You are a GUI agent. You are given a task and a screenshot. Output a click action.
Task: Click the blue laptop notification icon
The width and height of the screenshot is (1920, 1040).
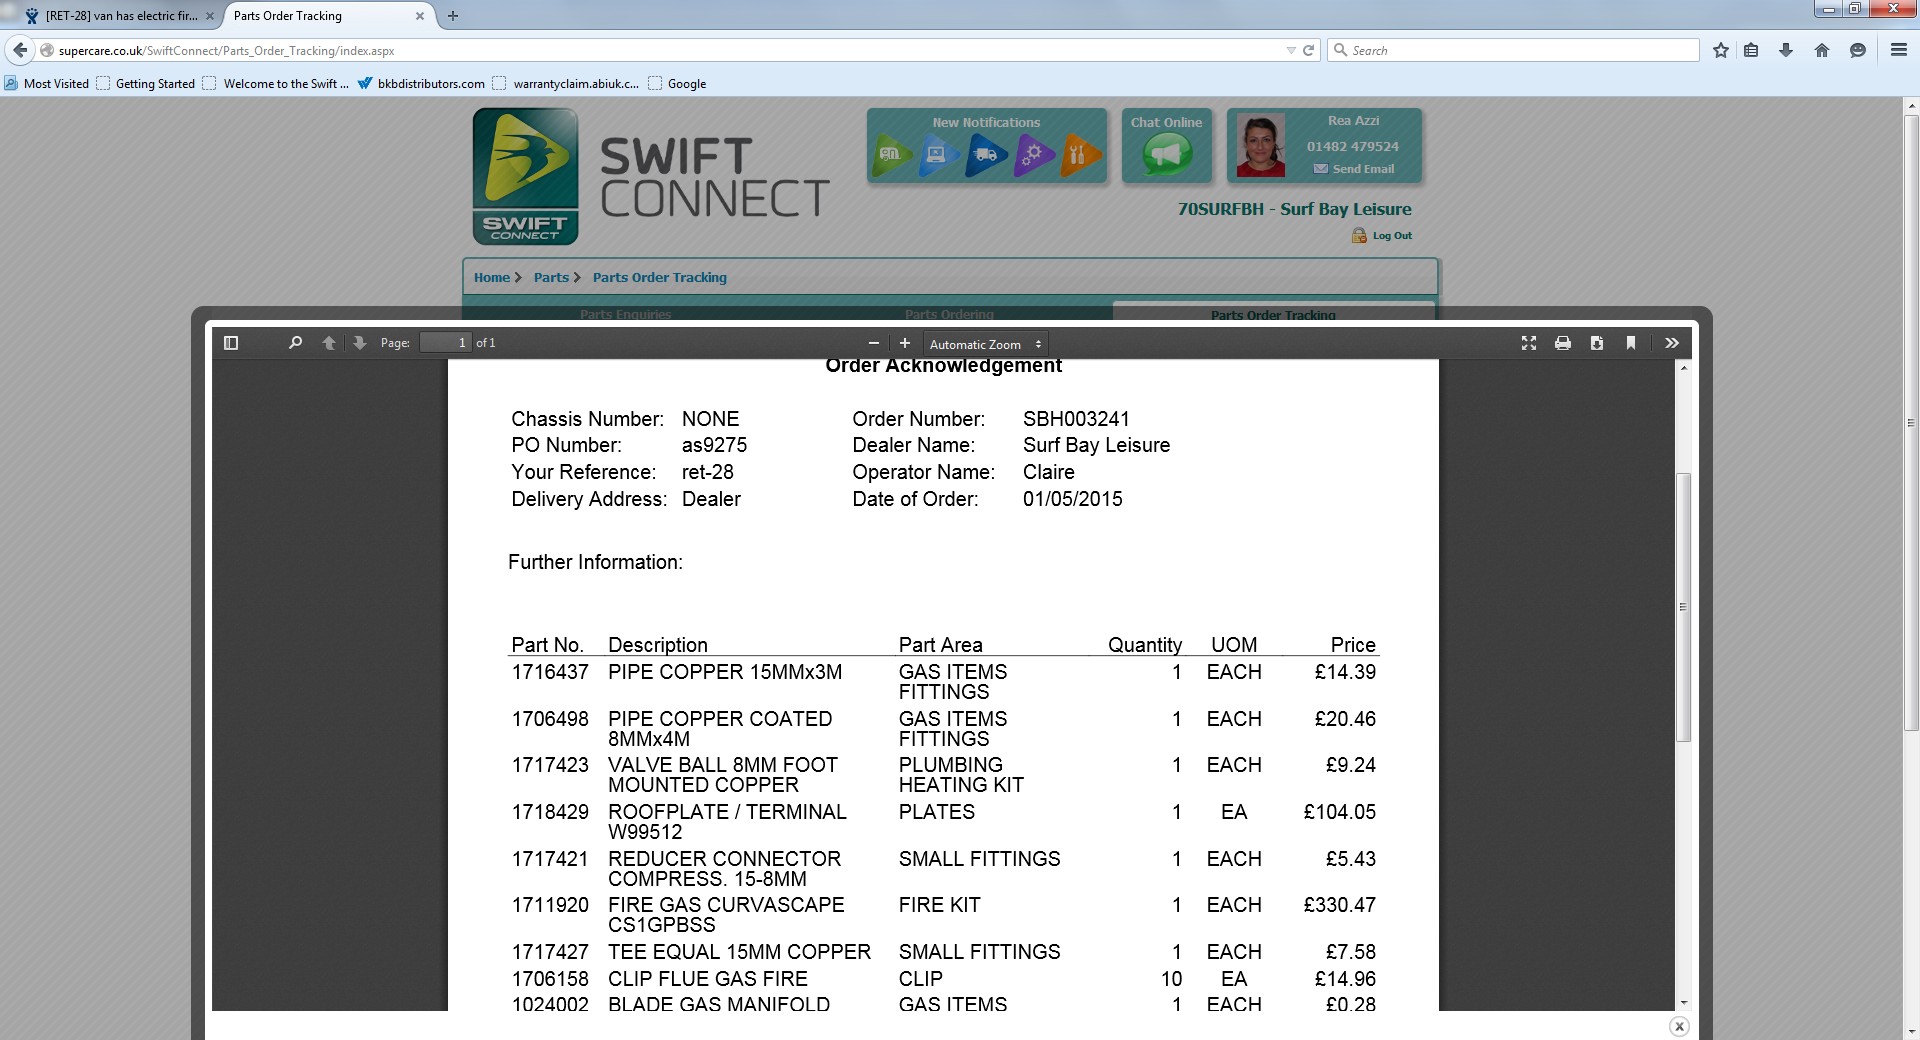(938, 155)
